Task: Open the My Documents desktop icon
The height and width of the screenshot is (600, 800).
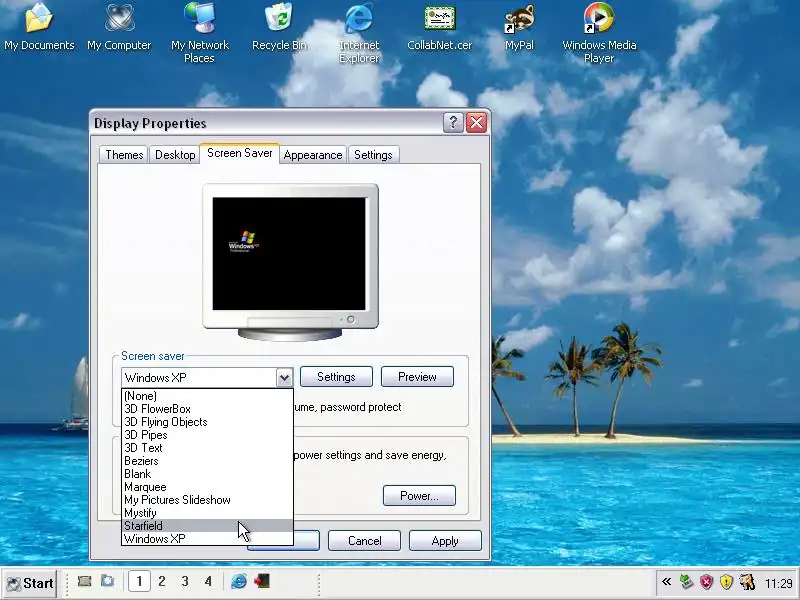Action: pyautogui.click(x=39, y=28)
